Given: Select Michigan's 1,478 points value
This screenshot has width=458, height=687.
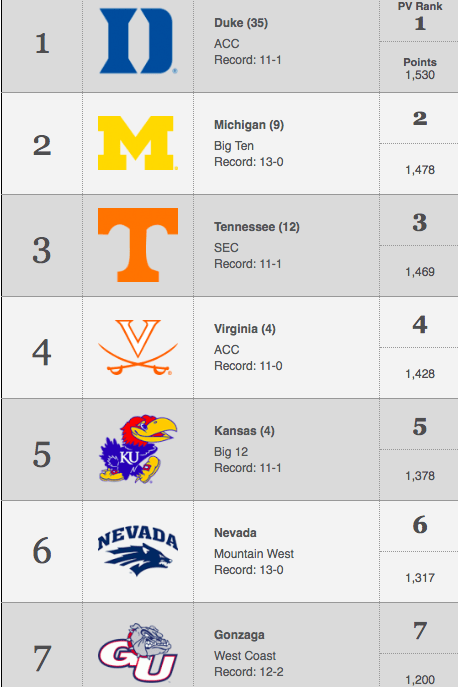Looking at the screenshot, I should [419, 170].
